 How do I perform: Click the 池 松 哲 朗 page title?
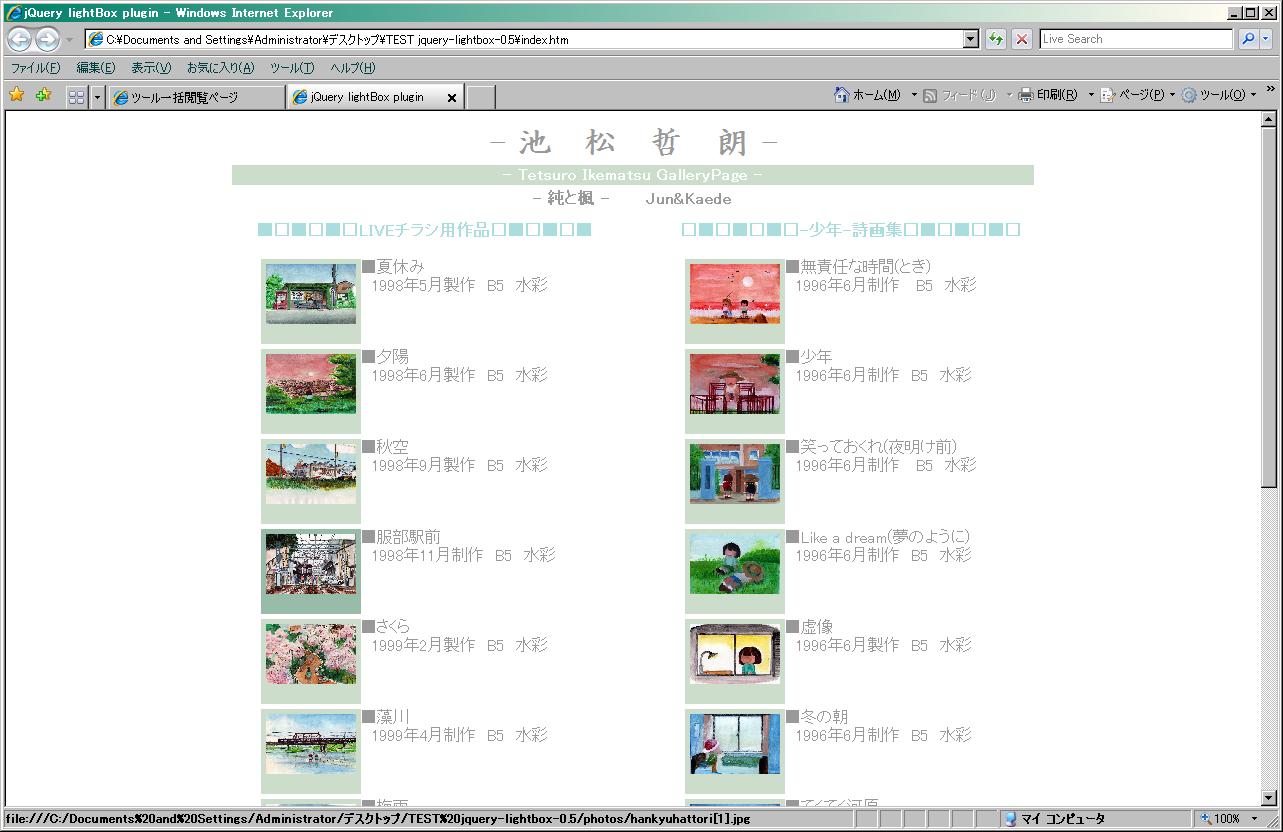coord(633,143)
